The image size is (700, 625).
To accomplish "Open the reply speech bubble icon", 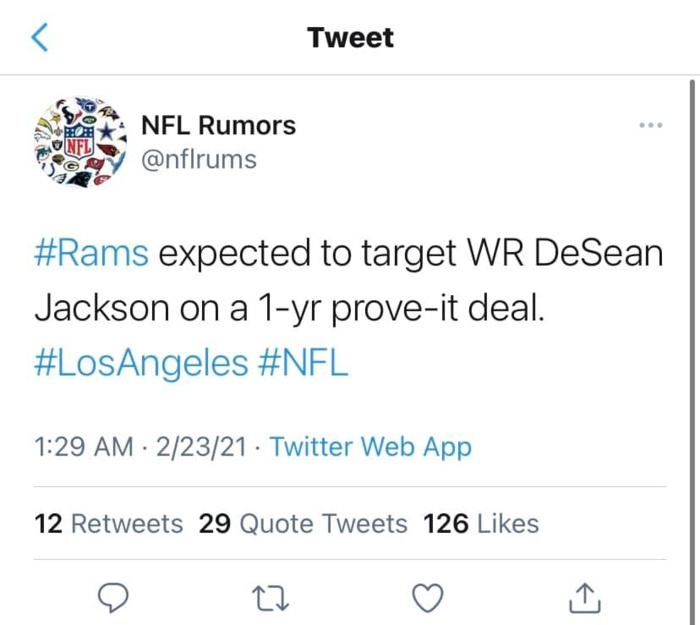I will point(115,597).
